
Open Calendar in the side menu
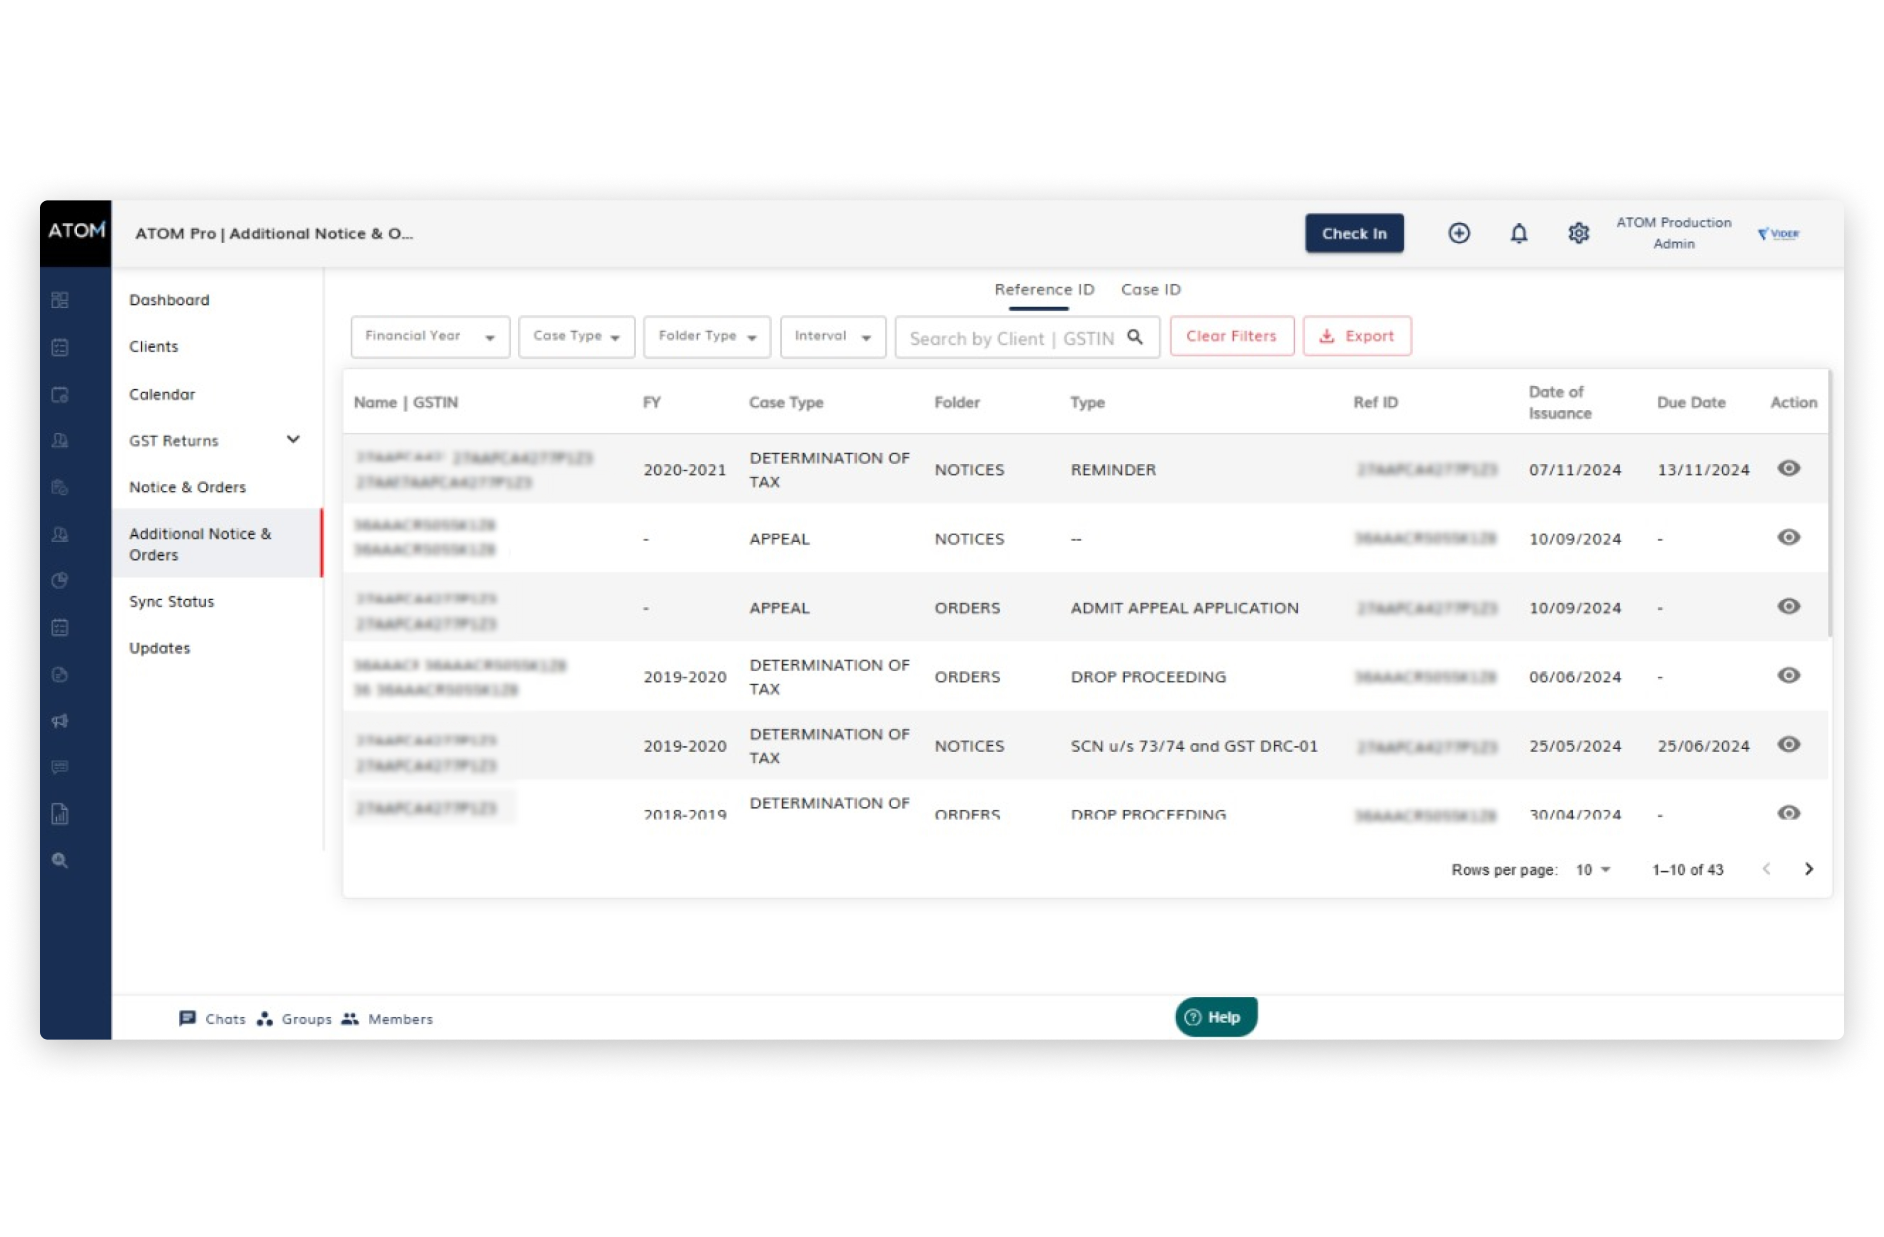coord(162,394)
